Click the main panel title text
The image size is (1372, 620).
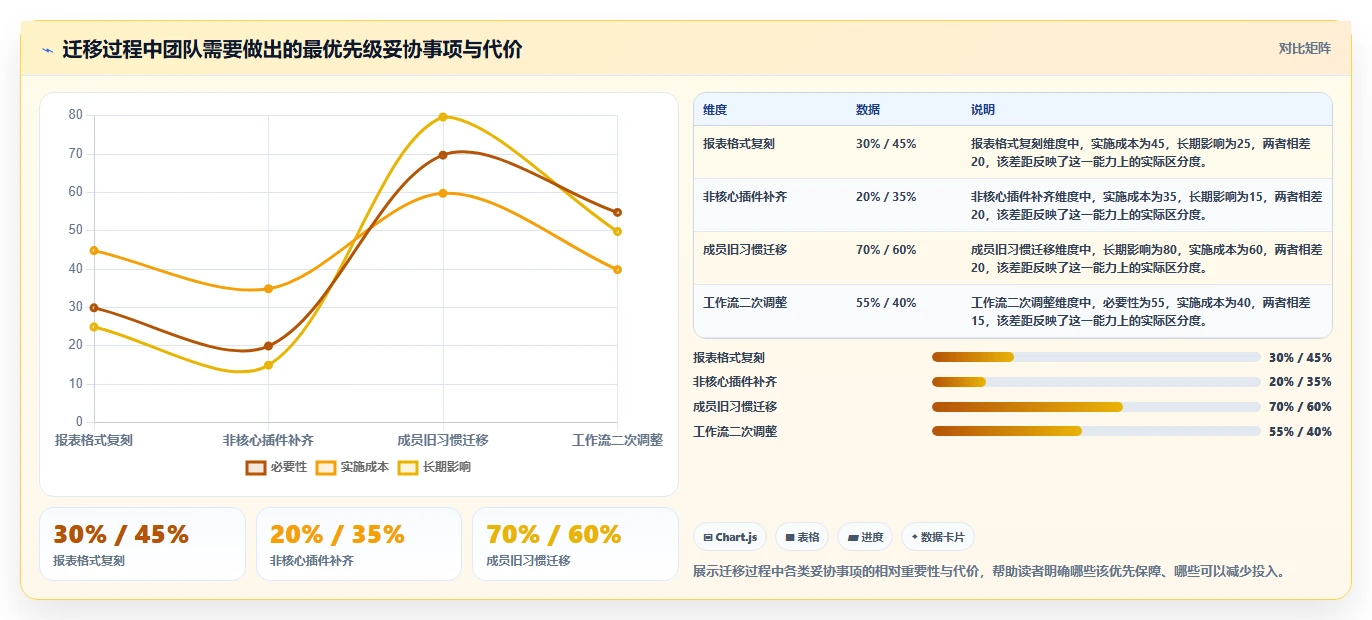[292, 50]
